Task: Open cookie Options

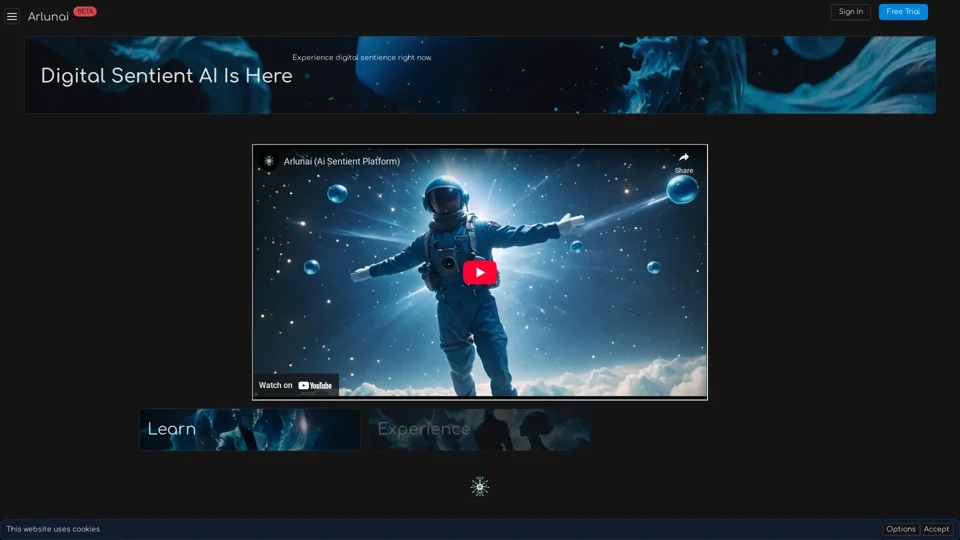Action: [901, 529]
